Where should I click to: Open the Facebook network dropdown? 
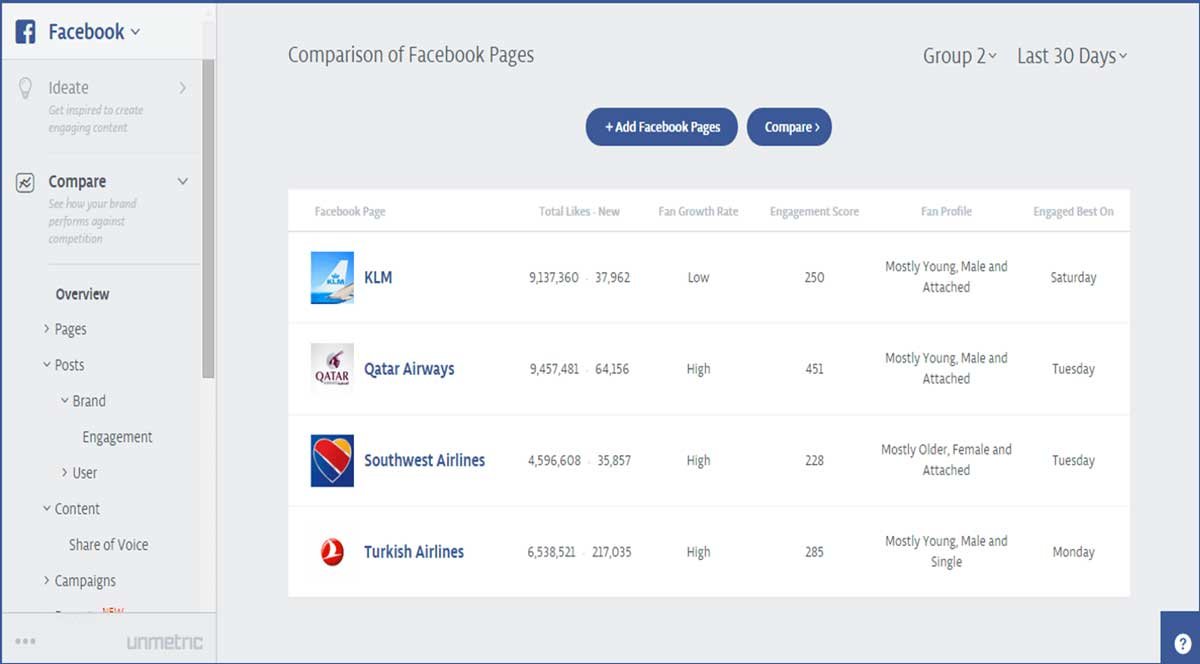click(x=94, y=32)
